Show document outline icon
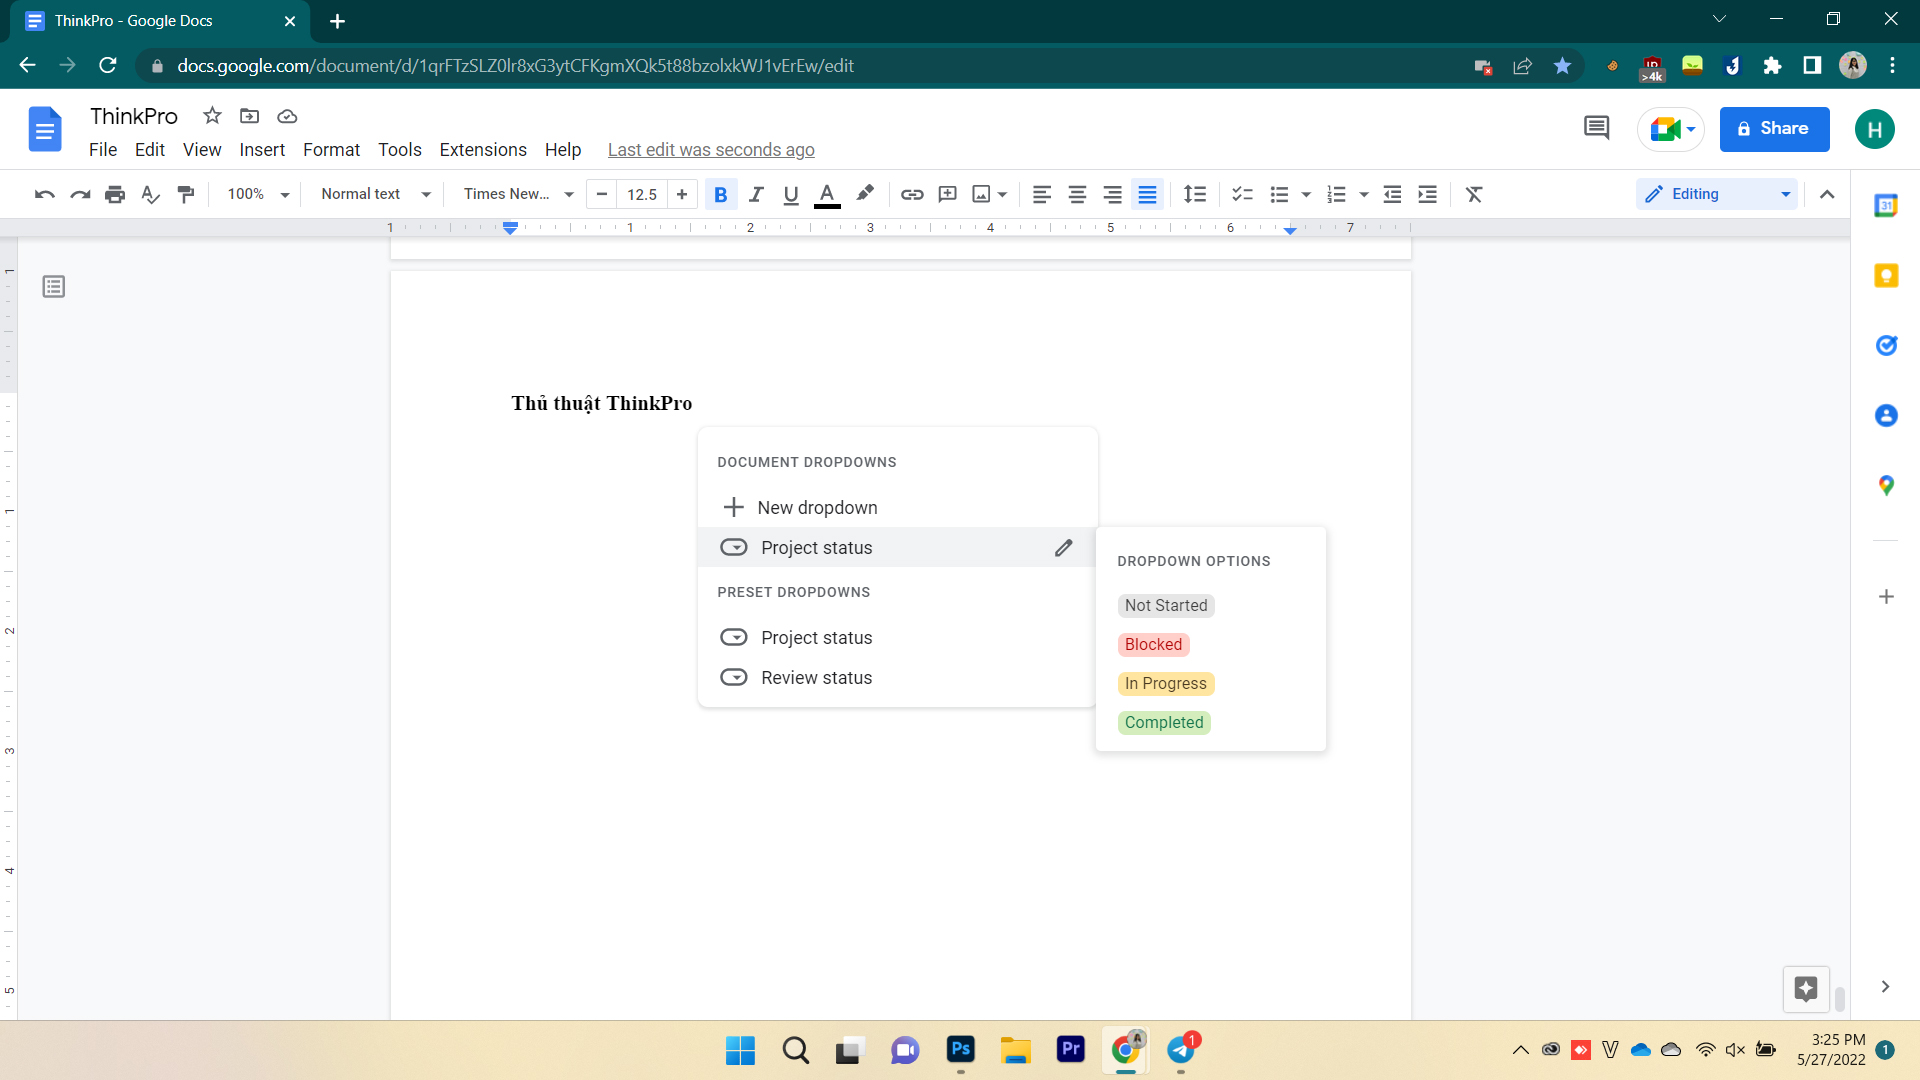The height and width of the screenshot is (1080, 1920). pos(54,287)
